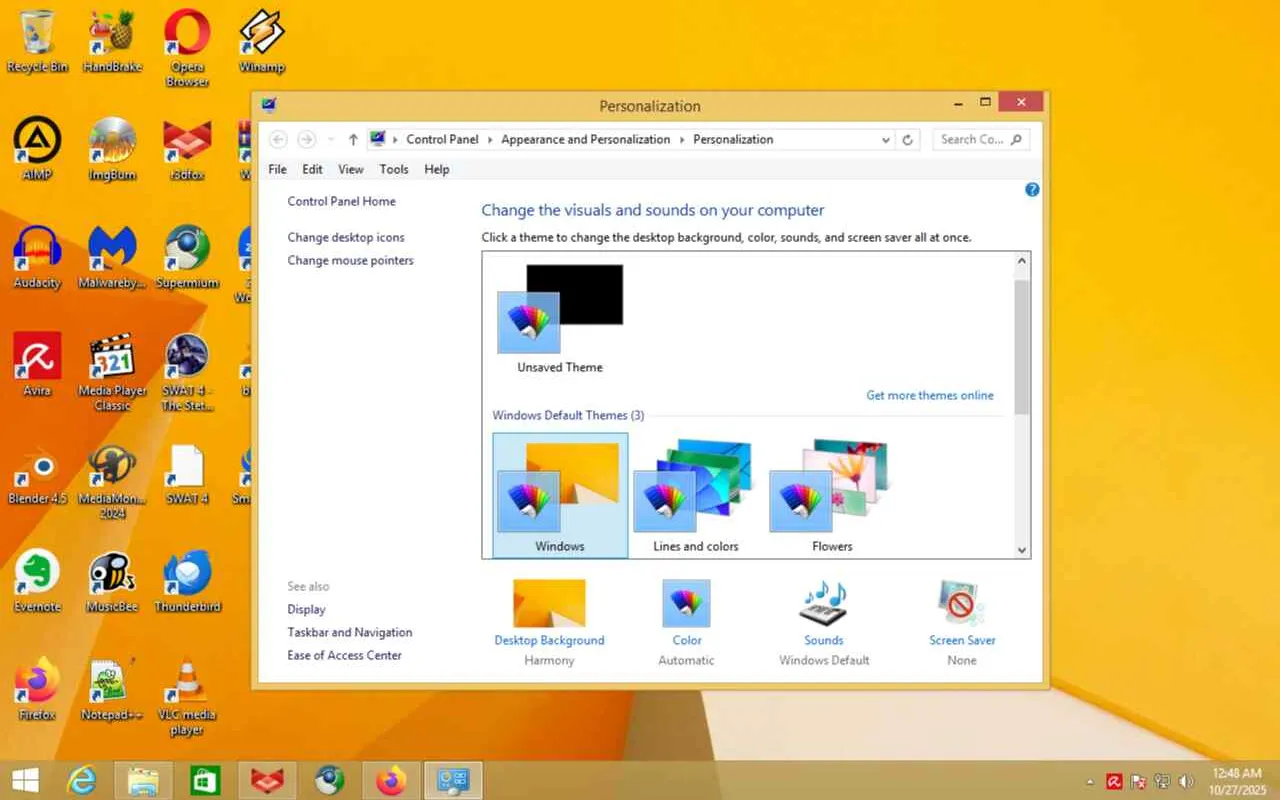1280x800 pixels.
Task: Click the ImgBurn desktop shortcut
Action: (x=112, y=149)
